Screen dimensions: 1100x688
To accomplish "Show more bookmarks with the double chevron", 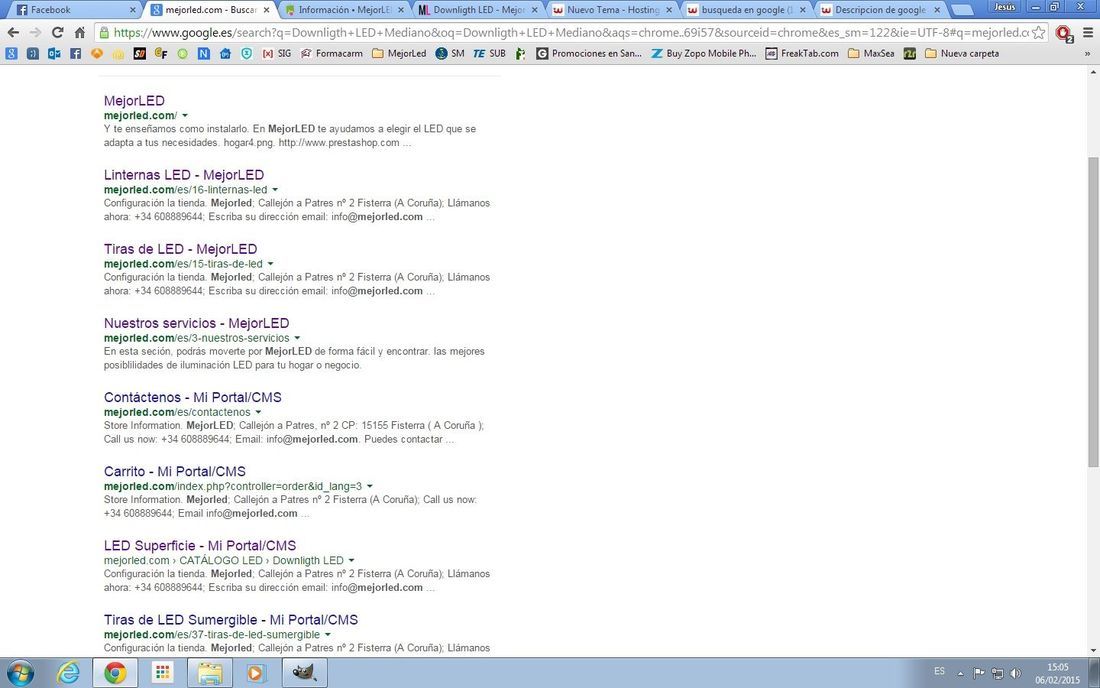I will 1087,53.
